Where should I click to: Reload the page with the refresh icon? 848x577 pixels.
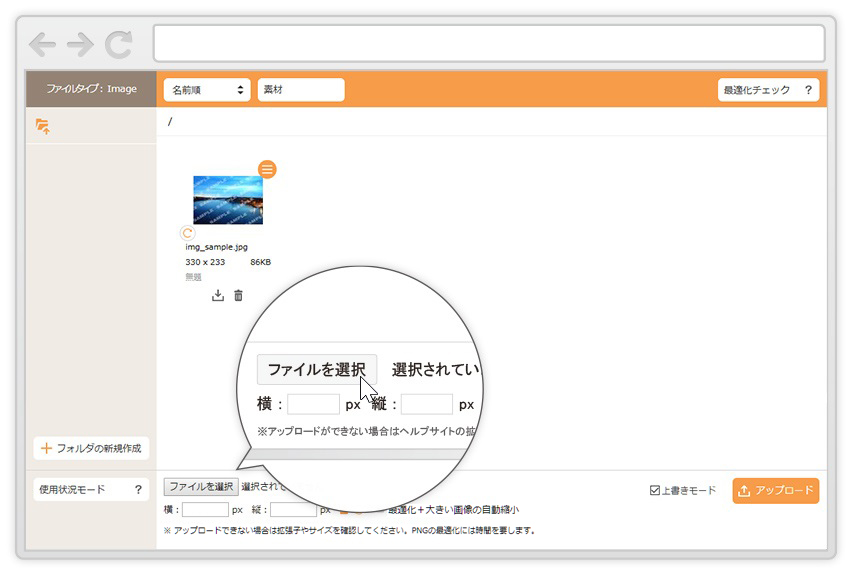[119, 44]
